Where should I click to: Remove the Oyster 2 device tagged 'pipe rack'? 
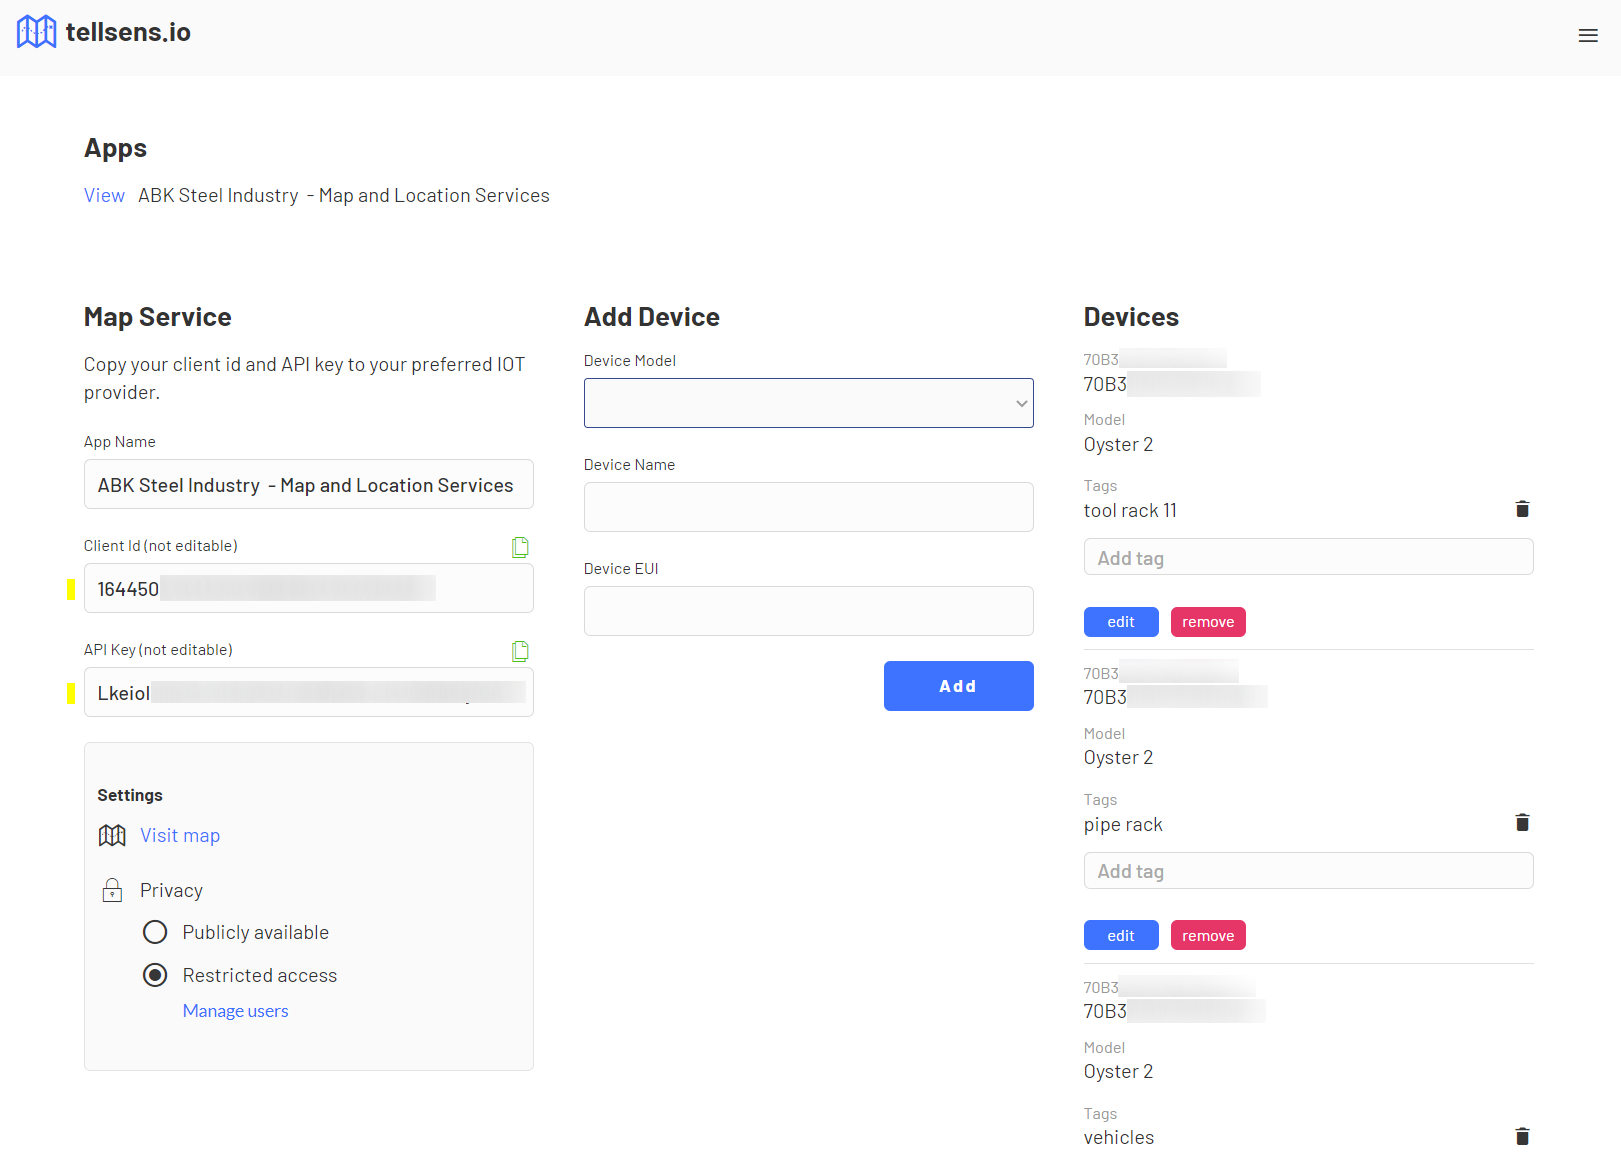[x=1208, y=934]
